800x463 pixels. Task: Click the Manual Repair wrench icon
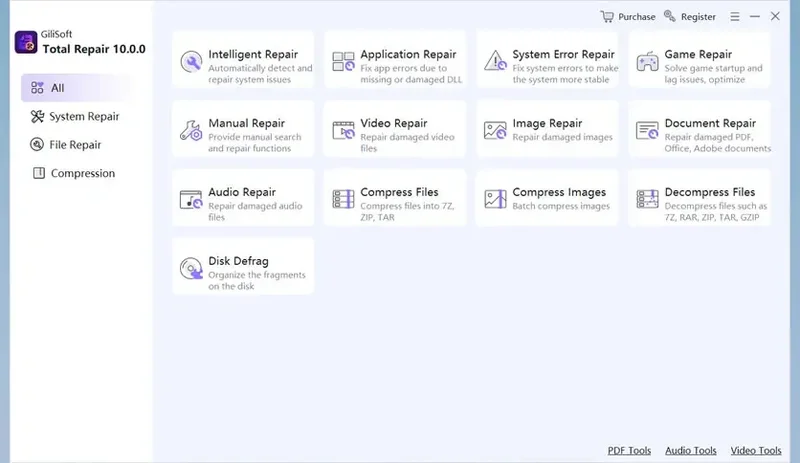point(191,131)
